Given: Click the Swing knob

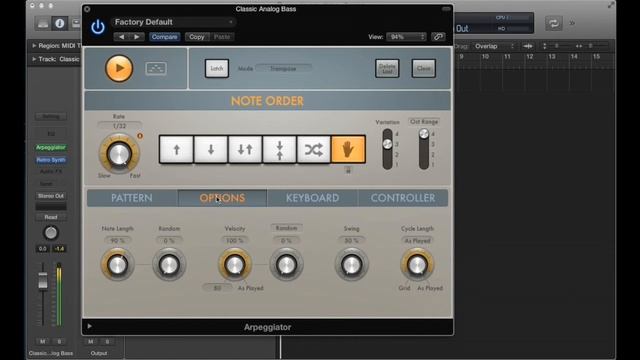Looking at the screenshot, I should 351,265.
